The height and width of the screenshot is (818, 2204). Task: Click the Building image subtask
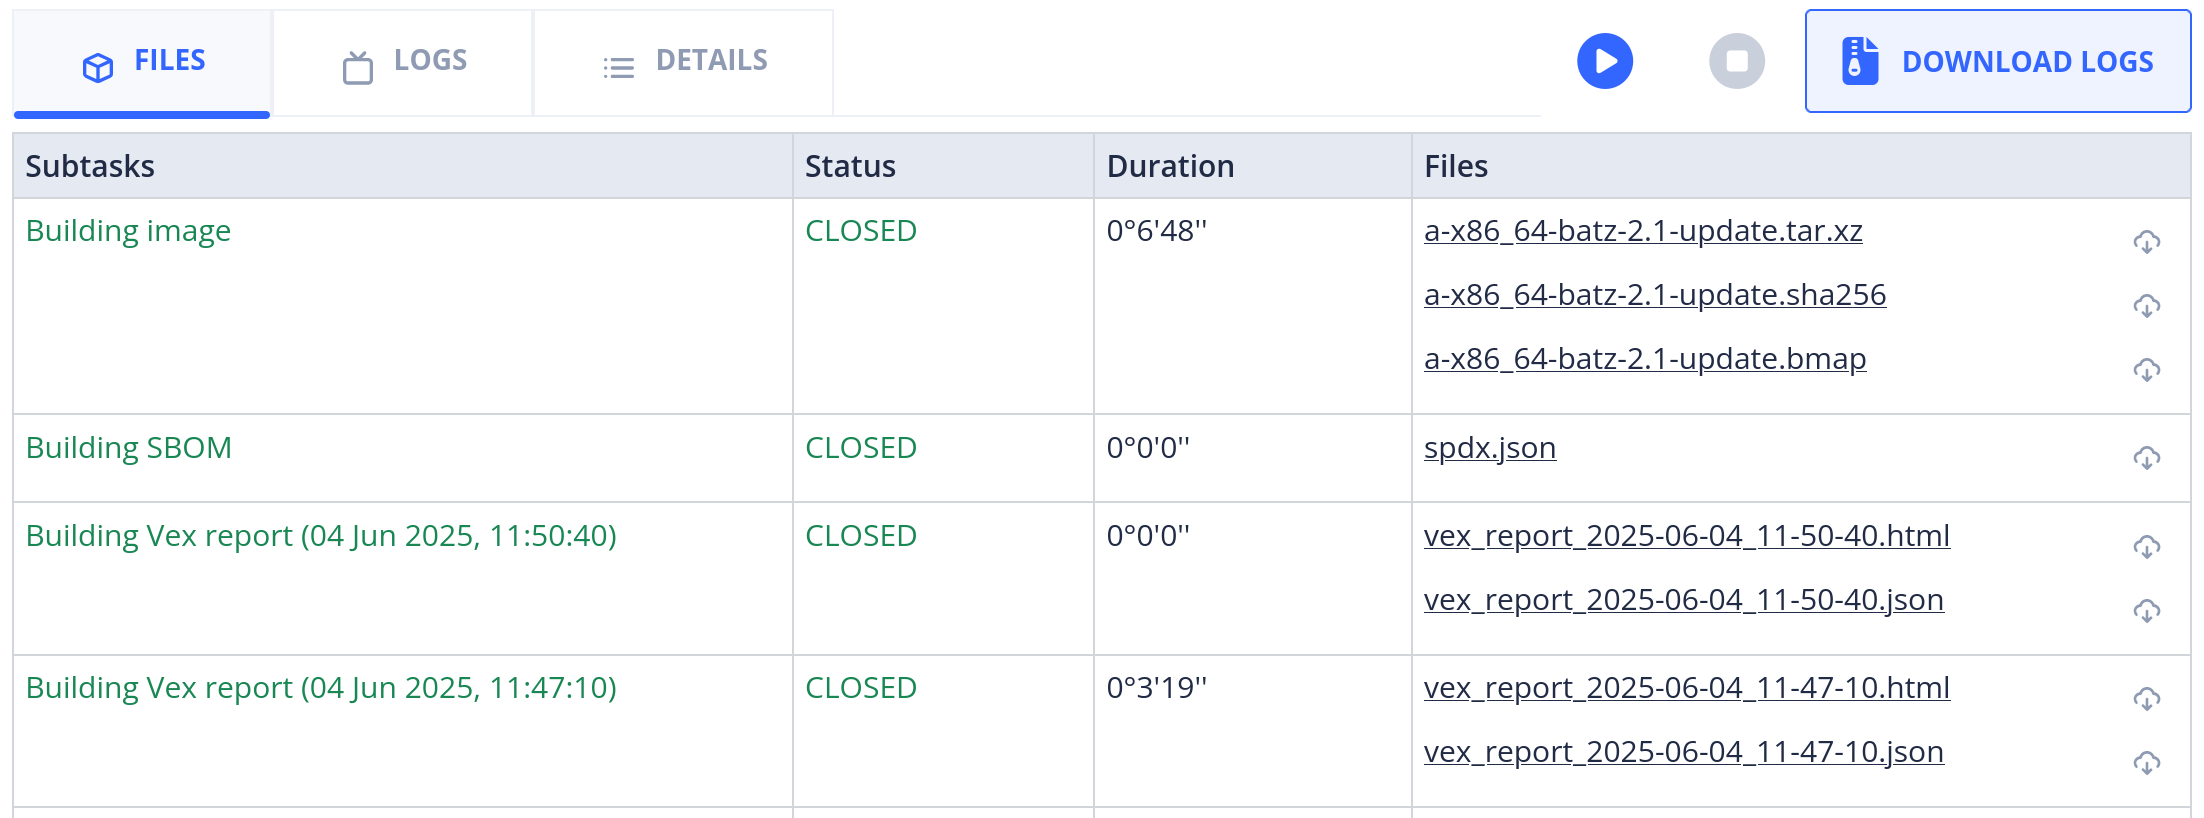[x=128, y=231]
